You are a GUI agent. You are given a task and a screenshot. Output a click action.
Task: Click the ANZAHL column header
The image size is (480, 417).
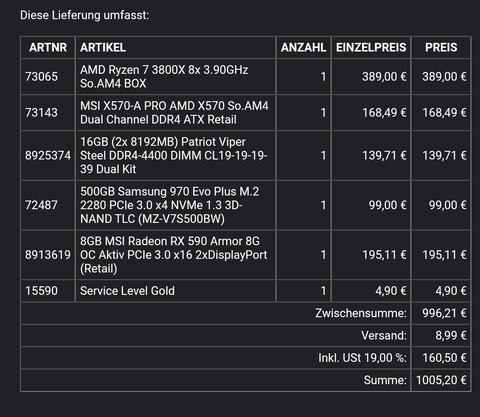tap(303, 48)
